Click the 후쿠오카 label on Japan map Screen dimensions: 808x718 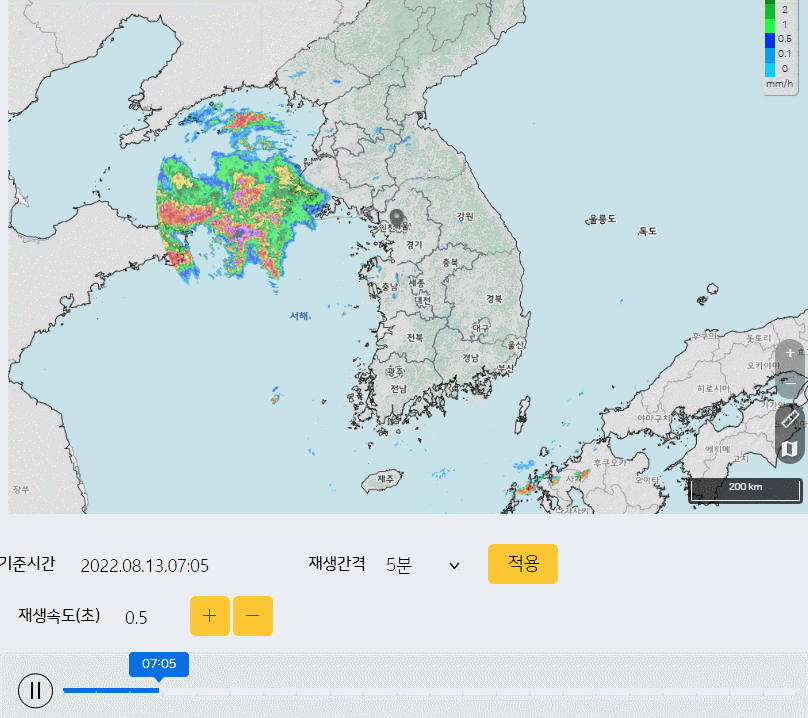(x=609, y=463)
